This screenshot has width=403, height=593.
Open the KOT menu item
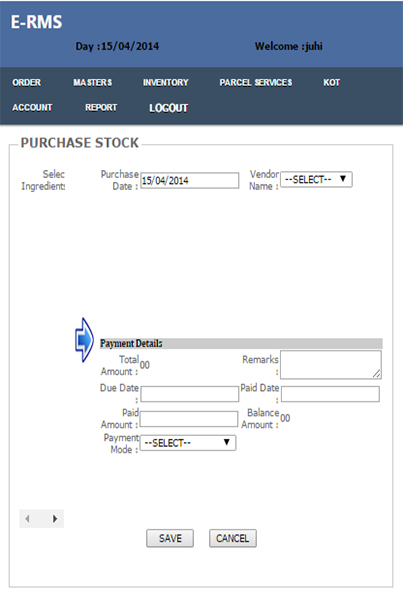[332, 82]
